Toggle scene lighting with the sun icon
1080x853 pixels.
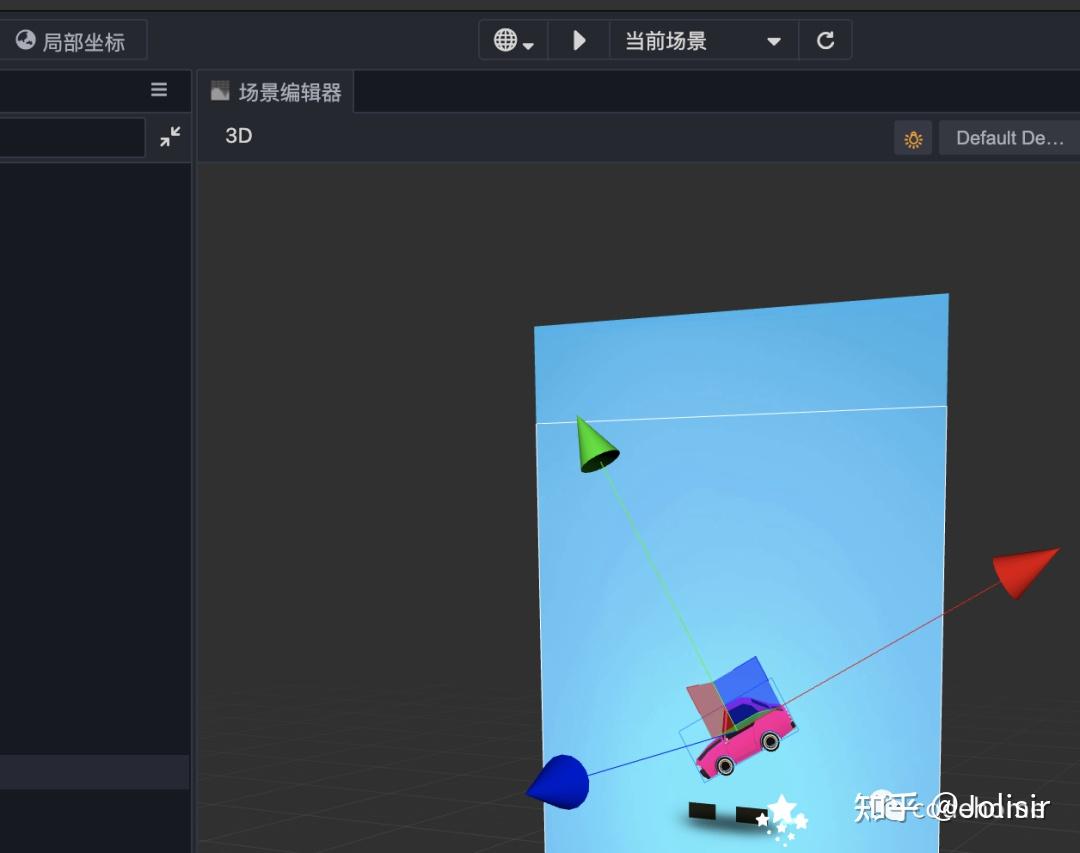(x=913, y=138)
